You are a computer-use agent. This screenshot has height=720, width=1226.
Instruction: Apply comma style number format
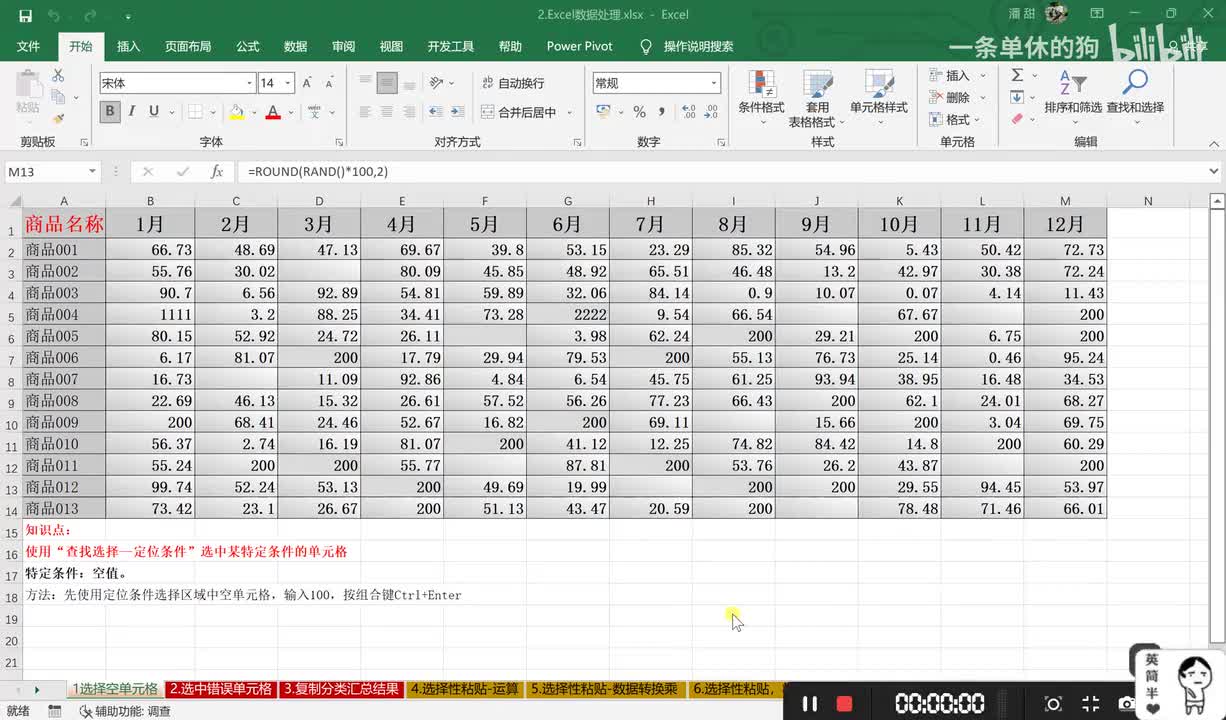[x=660, y=112]
